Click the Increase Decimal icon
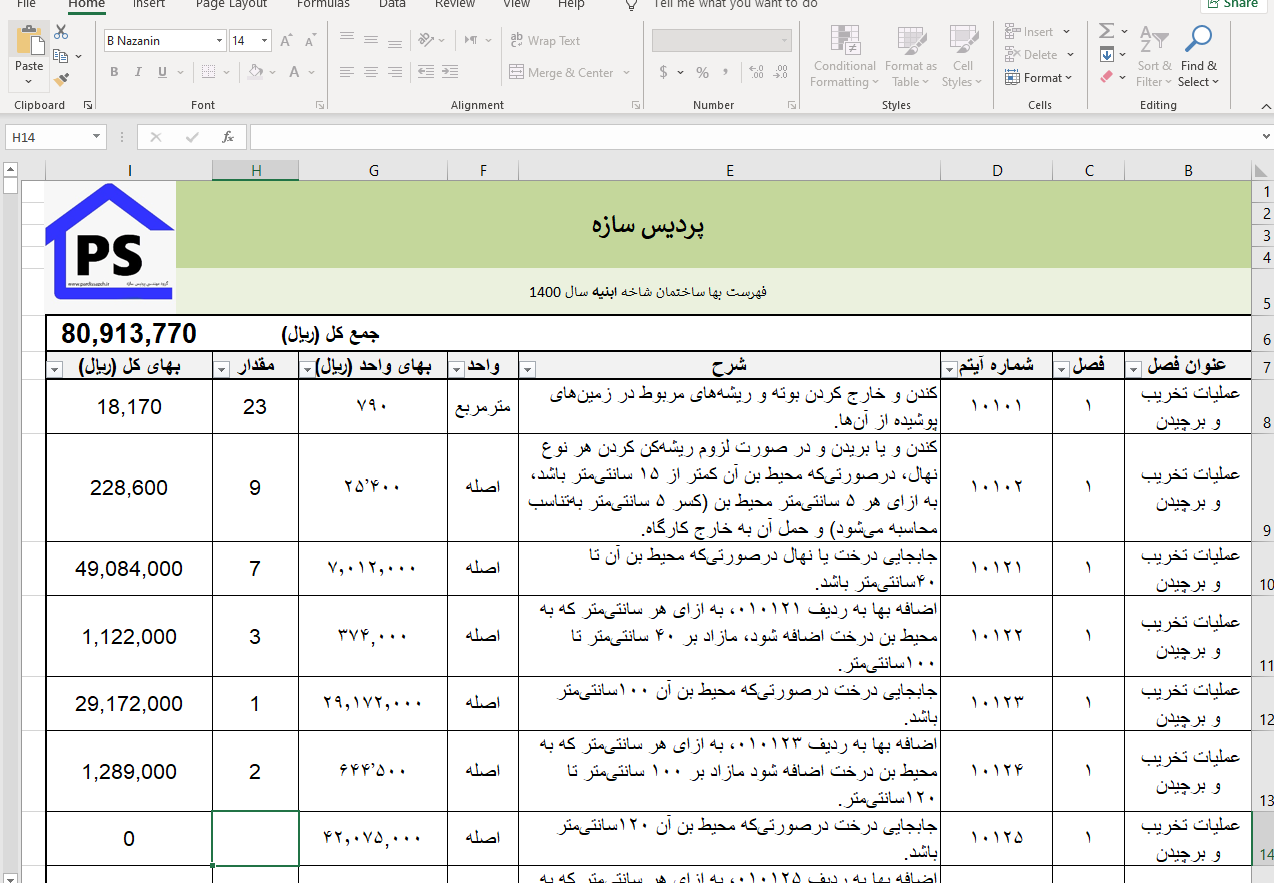This screenshot has width=1274, height=883. coord(755,72)
